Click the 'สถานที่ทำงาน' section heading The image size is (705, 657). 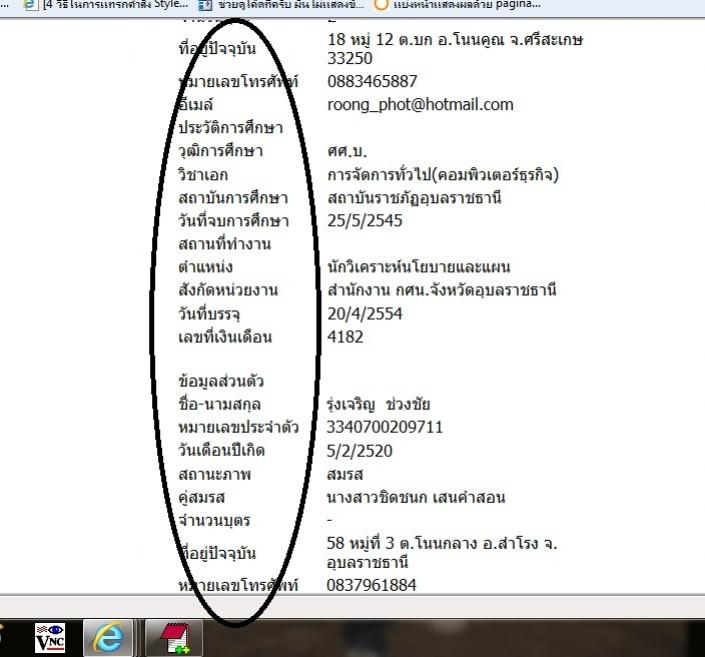point(224,244)
